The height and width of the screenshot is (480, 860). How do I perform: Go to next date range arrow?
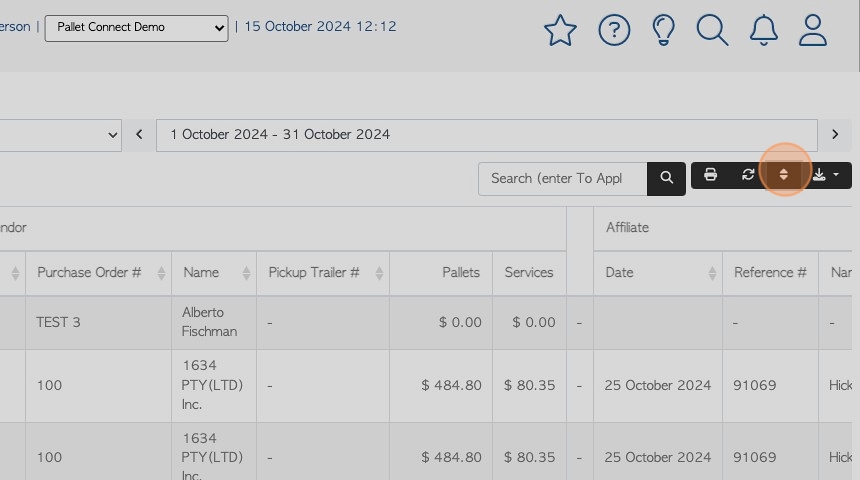point(835,135)
